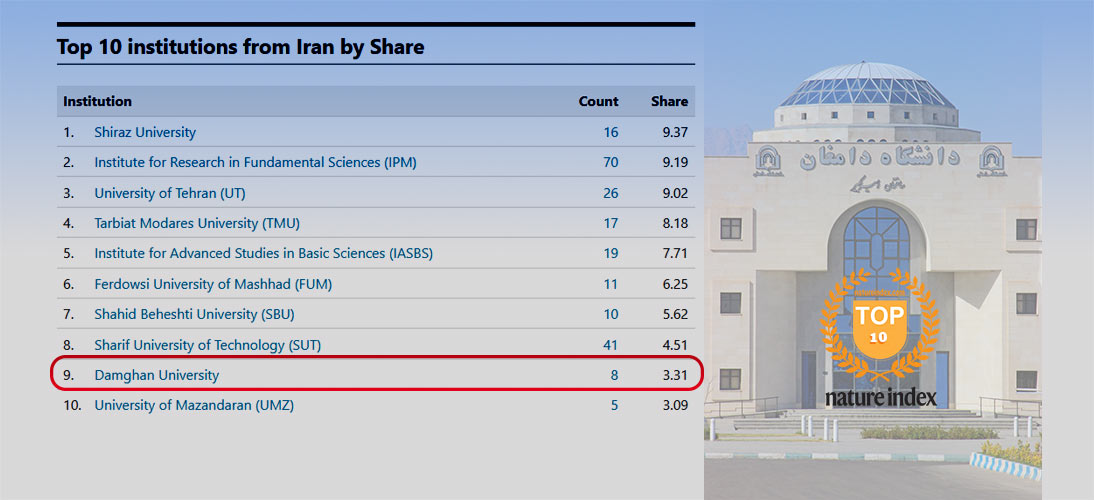
Task: Click the Count column header
Action: (x=599, y=101)
